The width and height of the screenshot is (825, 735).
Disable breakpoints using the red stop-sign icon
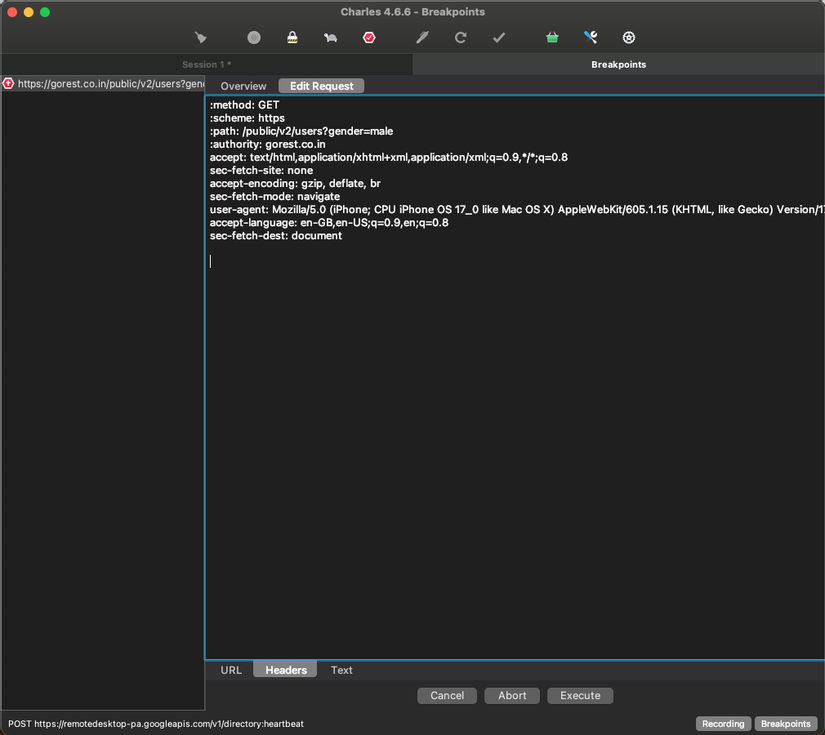(369, 37)
